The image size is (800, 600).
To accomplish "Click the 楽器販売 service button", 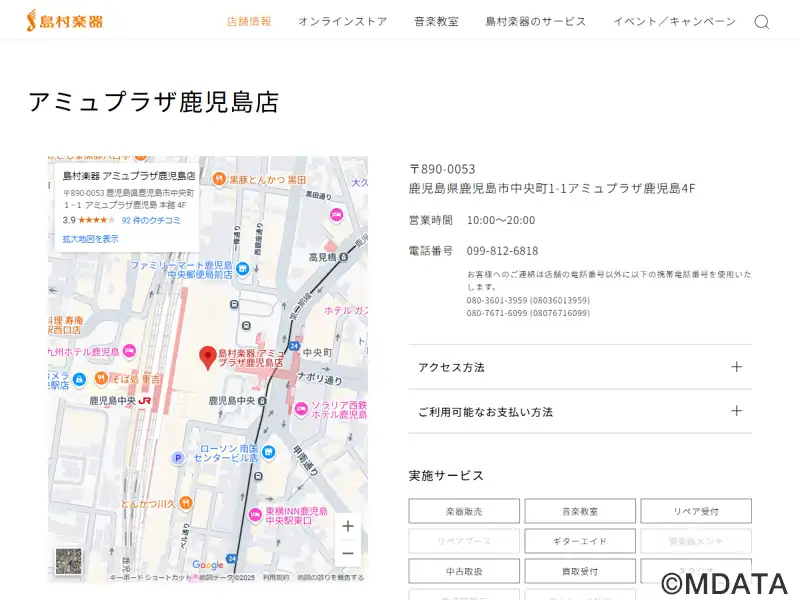I will click(x=464, y=511).
